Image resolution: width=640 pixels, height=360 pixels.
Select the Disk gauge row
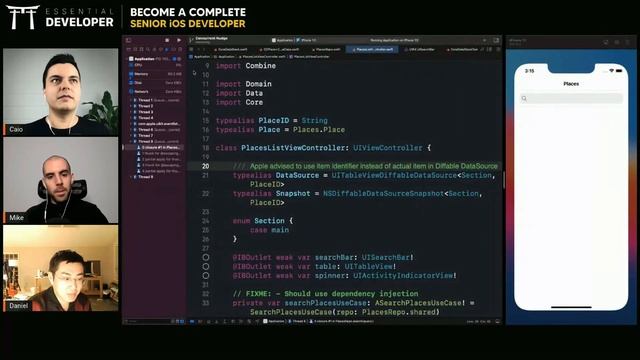coord(155,82)
